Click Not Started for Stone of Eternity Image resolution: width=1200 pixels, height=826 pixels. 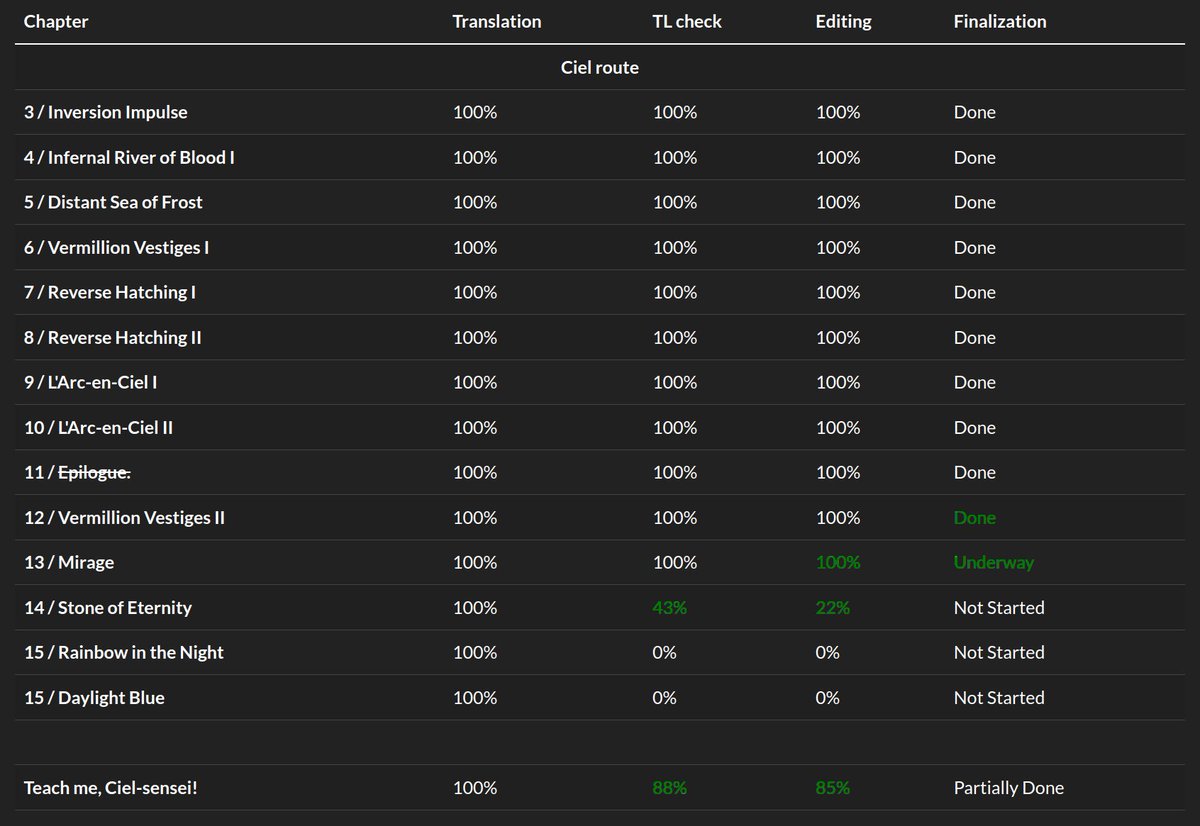coord(999,607)
